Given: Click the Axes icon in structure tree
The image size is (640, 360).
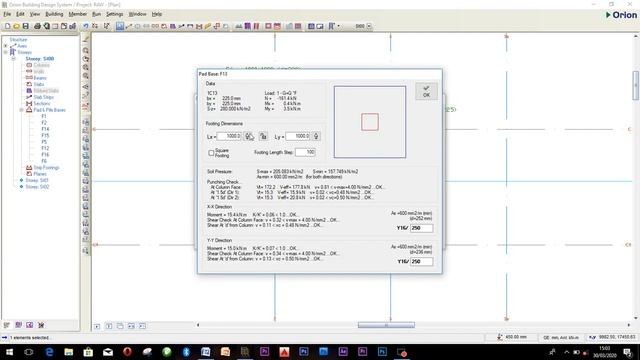Looking at the screenshot, I should pyautogui.click(x=13, y=46).
